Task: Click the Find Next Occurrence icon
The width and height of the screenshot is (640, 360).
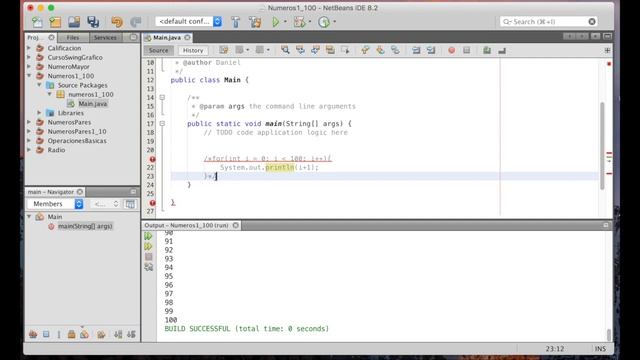Action: point(316,50)
